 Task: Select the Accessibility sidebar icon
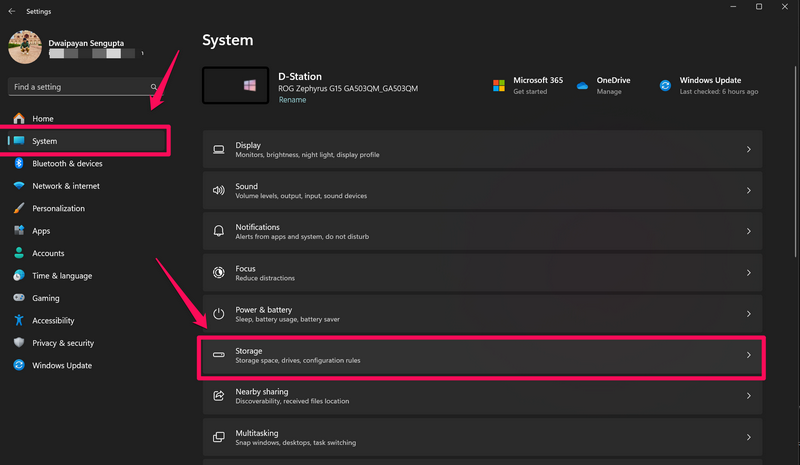[19, 321]
